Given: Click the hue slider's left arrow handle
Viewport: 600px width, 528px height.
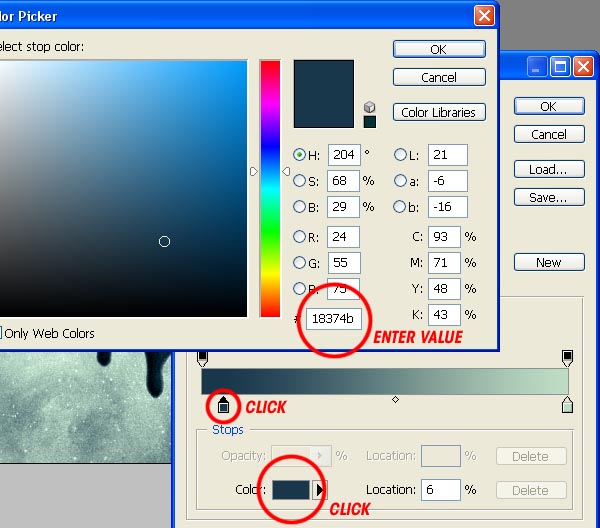Looking at the screenshot, I should click(254, 171).
